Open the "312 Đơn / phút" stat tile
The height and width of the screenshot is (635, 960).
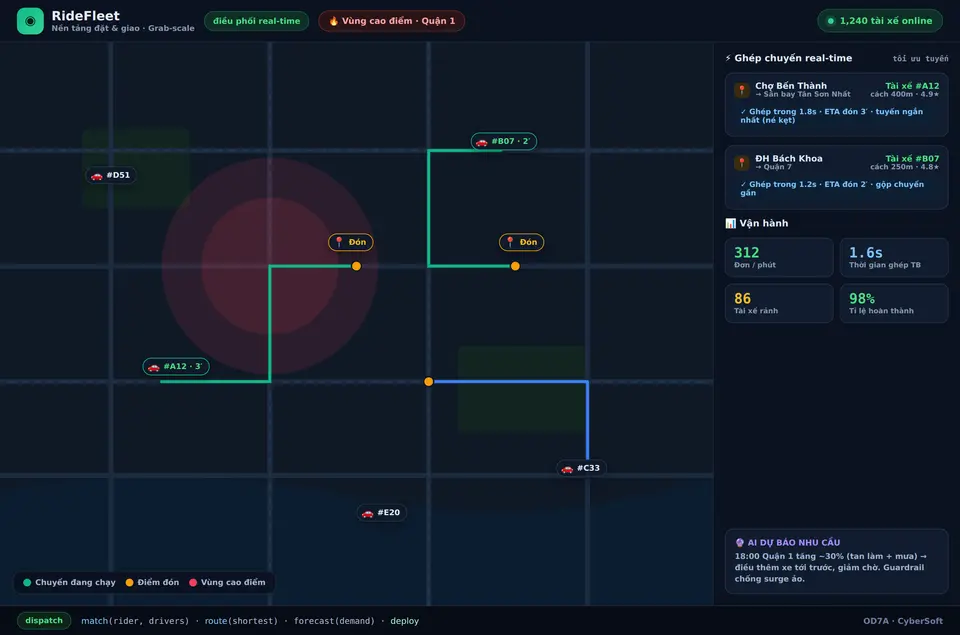(x=779, y=257)
